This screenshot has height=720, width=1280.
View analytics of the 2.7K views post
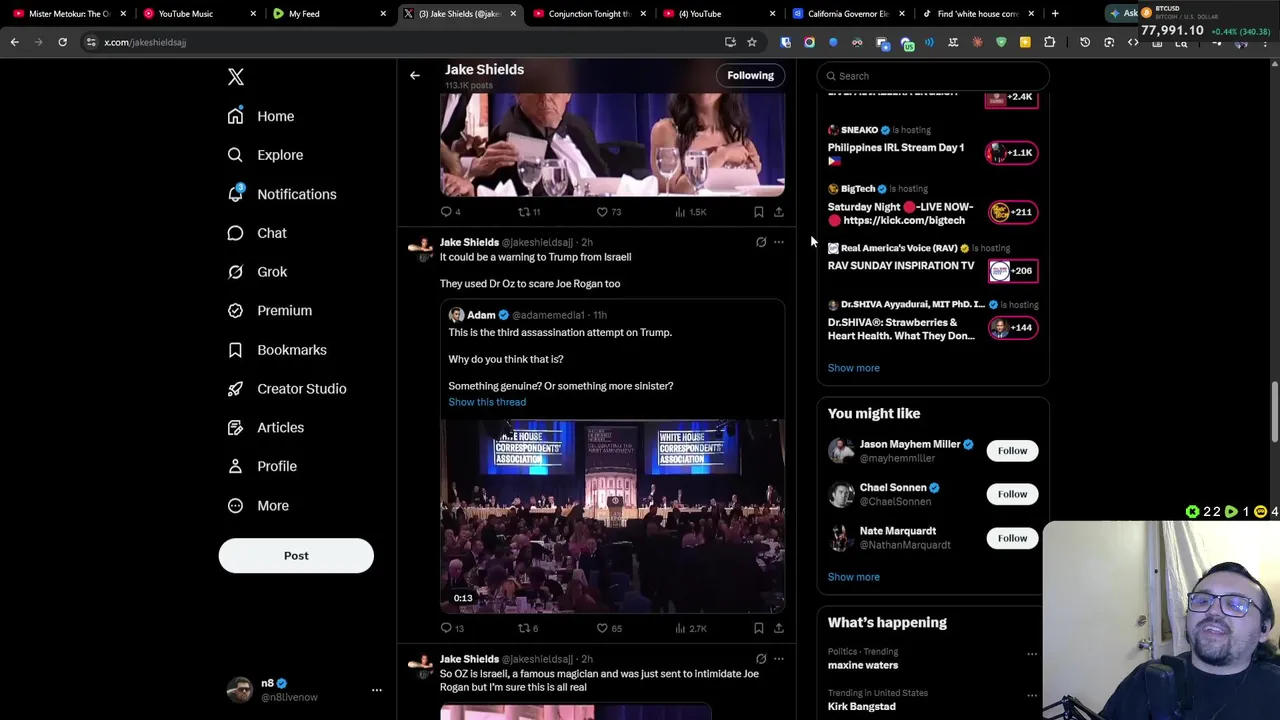692,628
